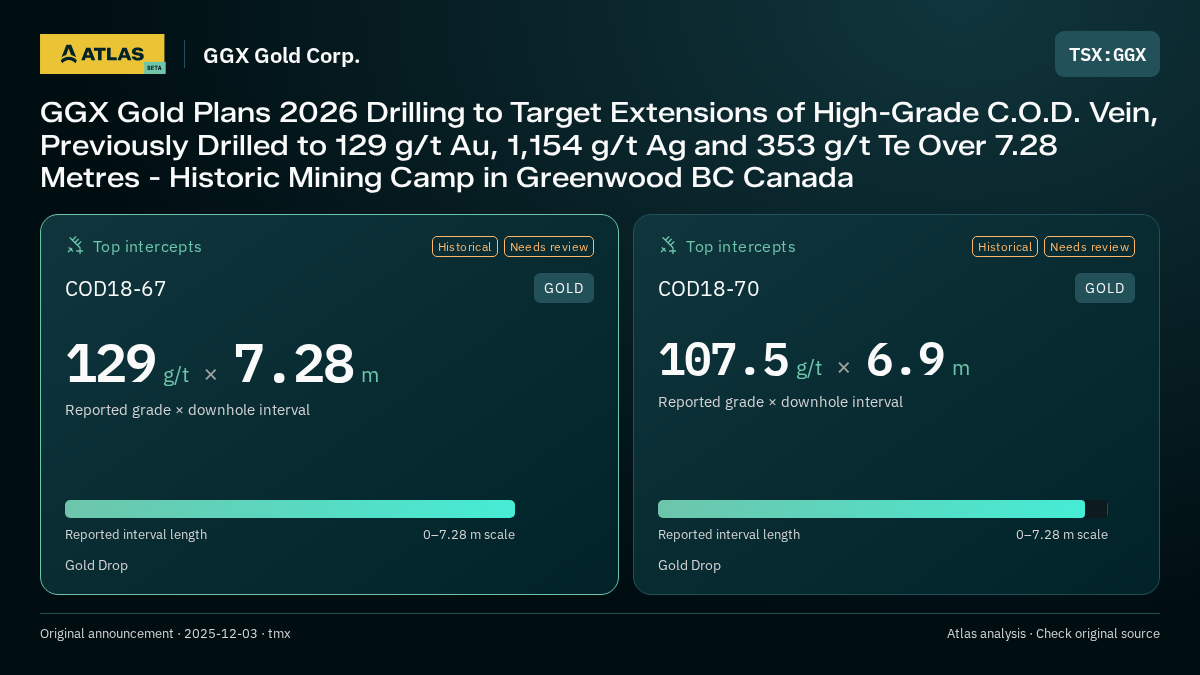The height and width of the screenshot is (675, 1200).
Task: Select Needs review tag on COD18-70 card
Action: tap(1089, 246)
